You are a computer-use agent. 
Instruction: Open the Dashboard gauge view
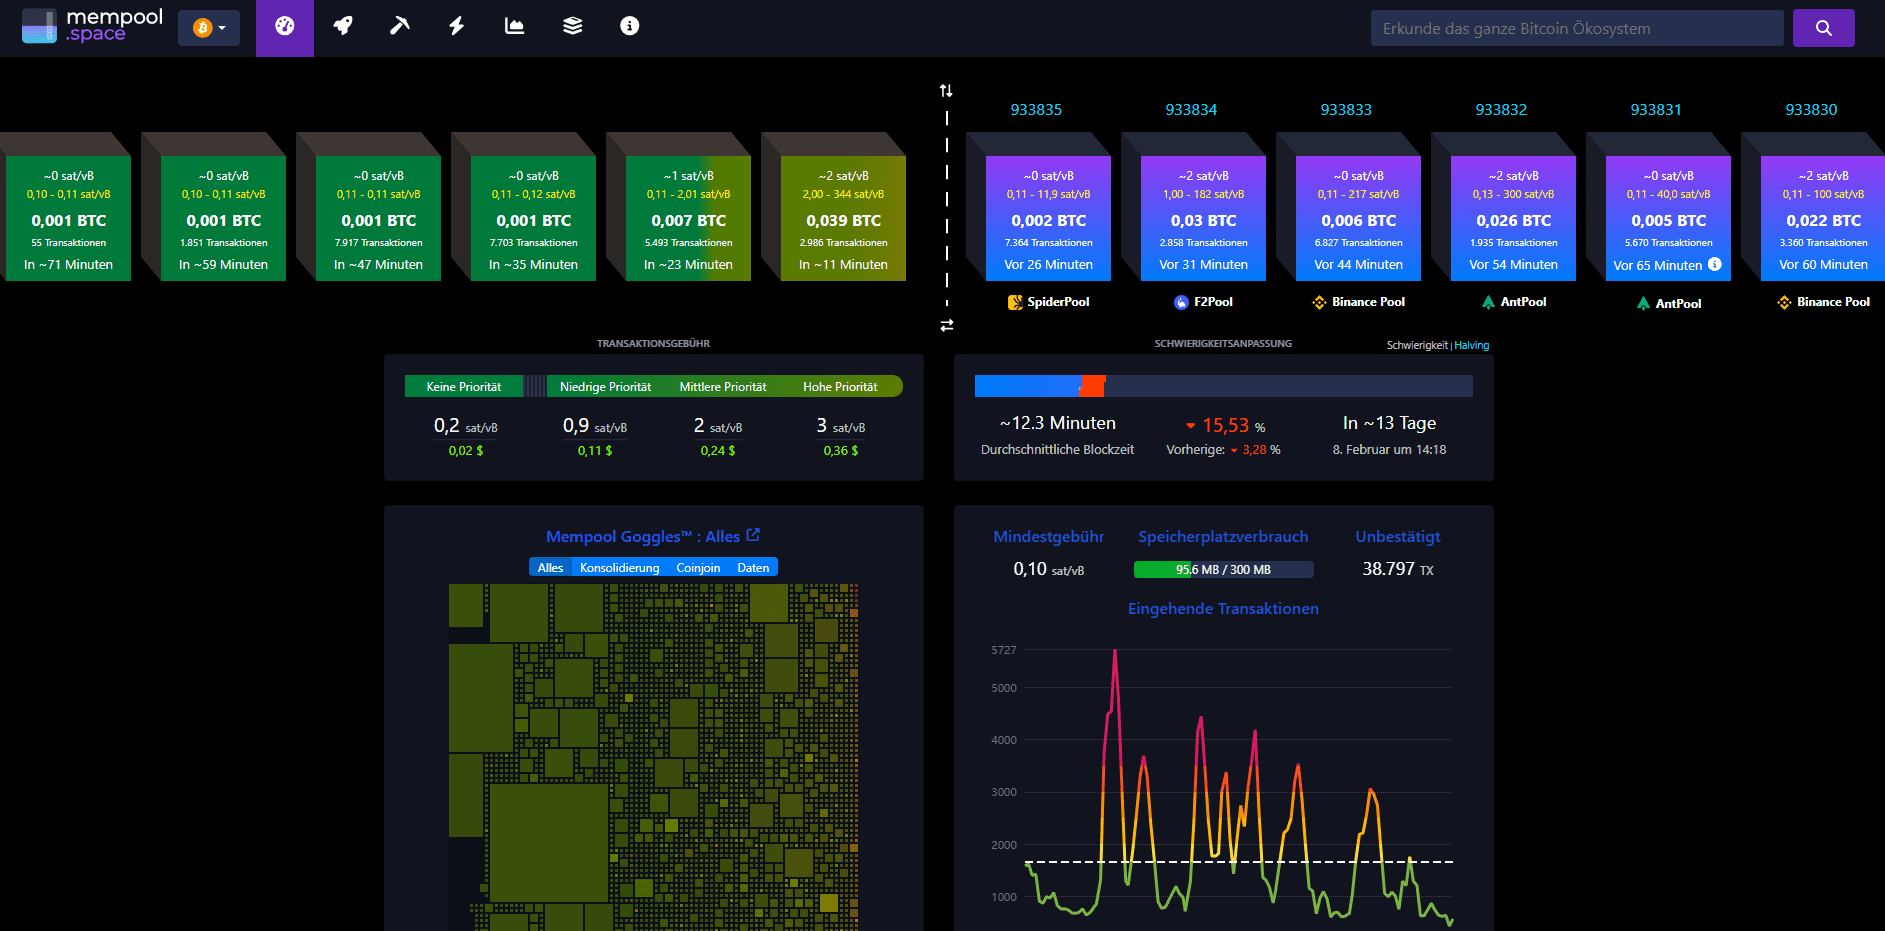[285, 27]
